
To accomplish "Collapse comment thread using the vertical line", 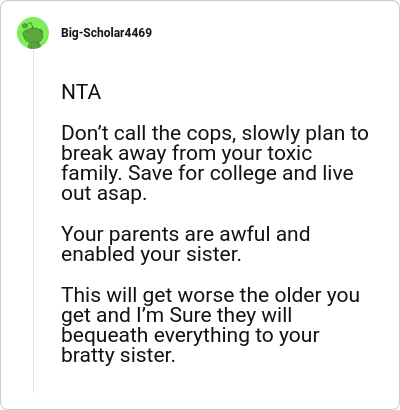I will click(33, 221).
